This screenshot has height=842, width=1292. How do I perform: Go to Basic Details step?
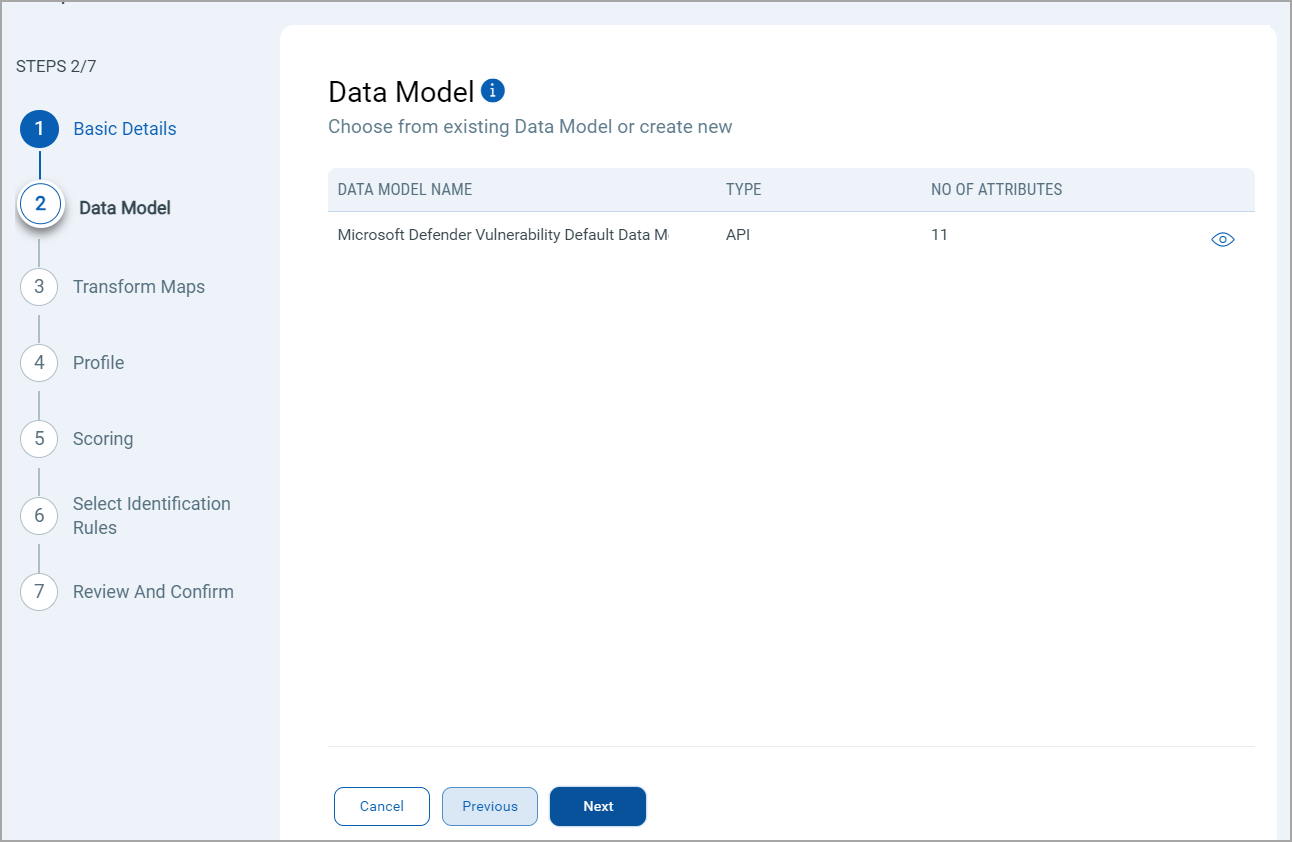pyautogui.click(x=124, y=129)
